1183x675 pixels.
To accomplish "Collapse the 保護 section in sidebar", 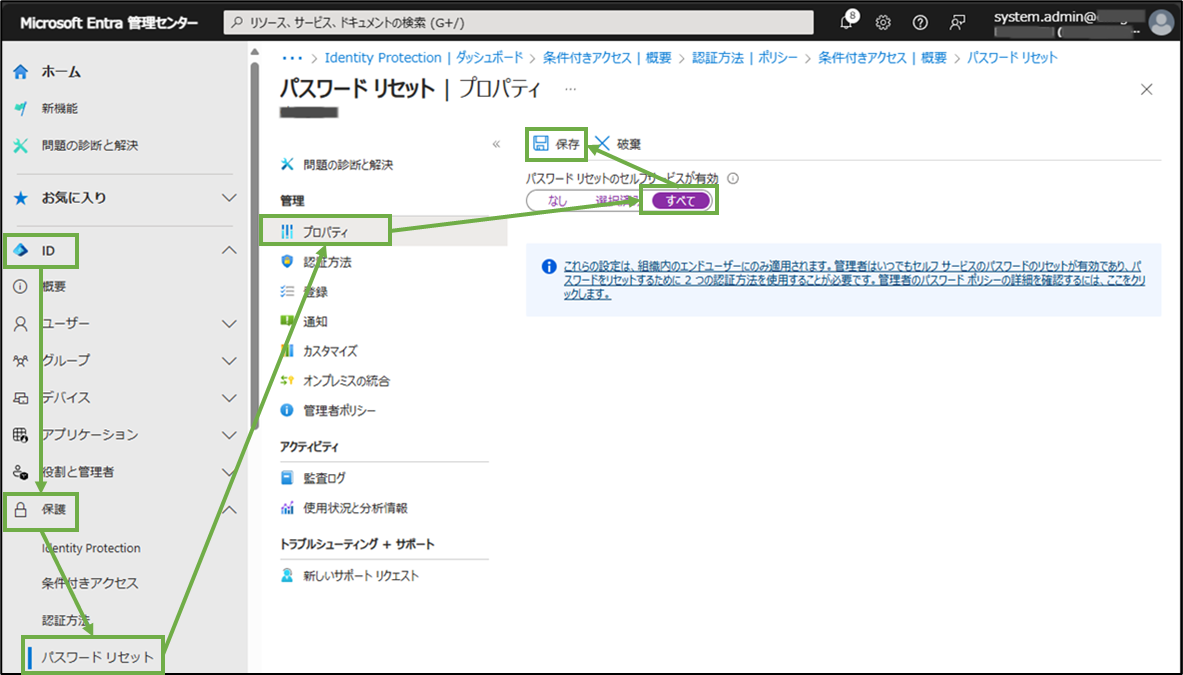I will (229, 507).
